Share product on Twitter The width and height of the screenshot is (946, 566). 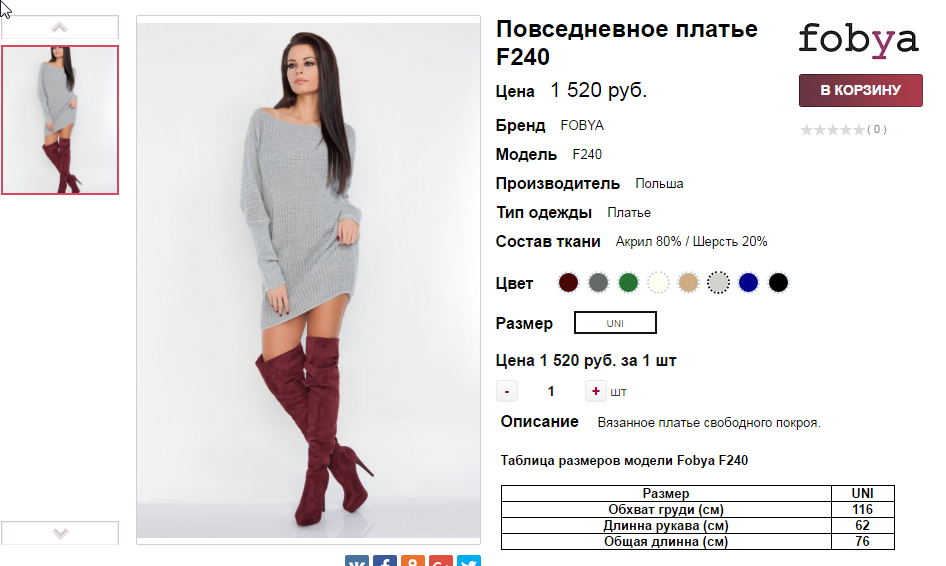pyautogui.click(x=469, y=561)
